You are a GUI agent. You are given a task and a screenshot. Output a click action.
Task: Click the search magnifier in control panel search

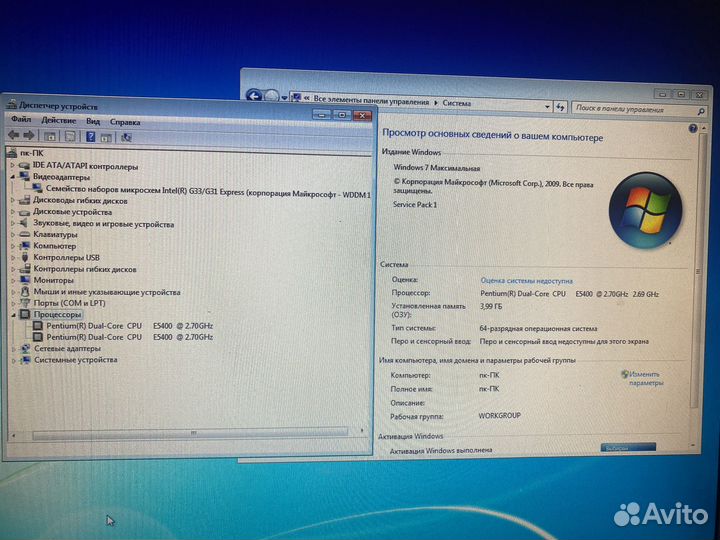(701, 111)
